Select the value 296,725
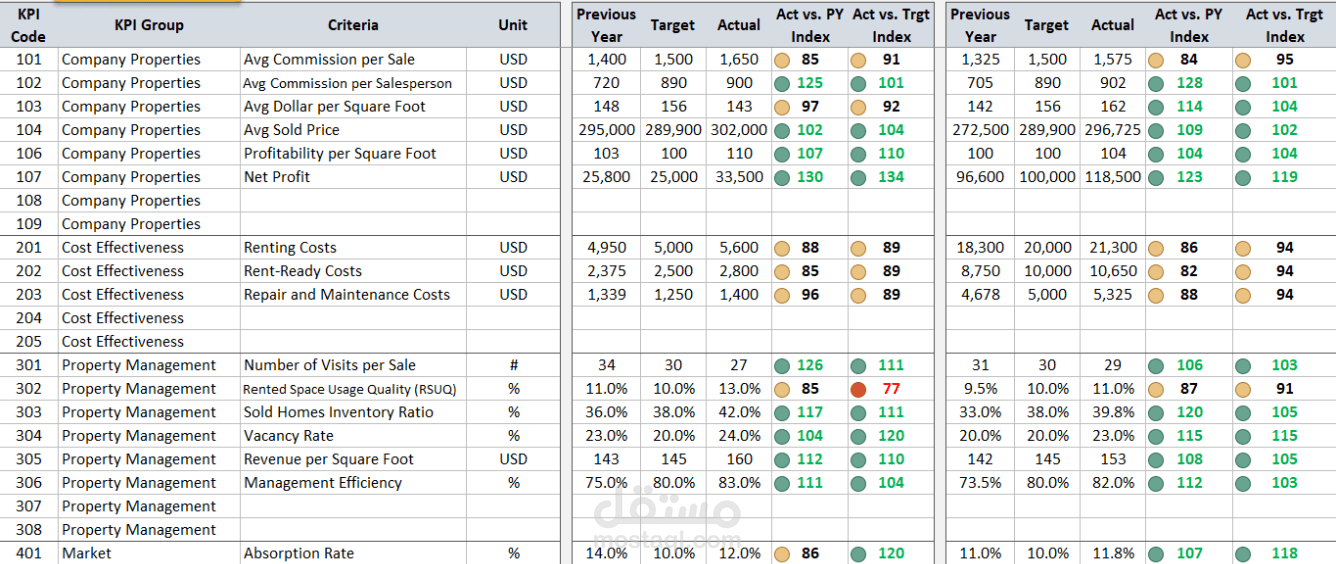 pos(1113,130)
